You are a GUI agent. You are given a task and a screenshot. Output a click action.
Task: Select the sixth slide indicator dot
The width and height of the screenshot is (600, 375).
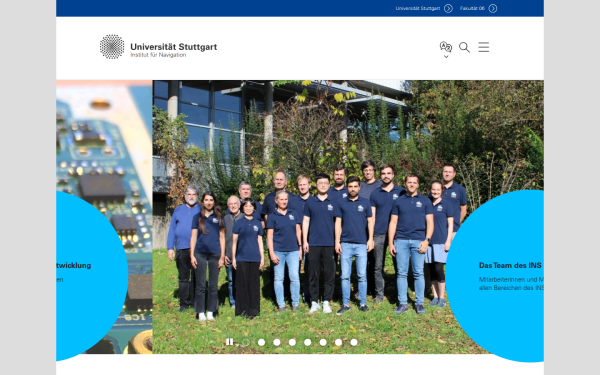pos(323,342)
